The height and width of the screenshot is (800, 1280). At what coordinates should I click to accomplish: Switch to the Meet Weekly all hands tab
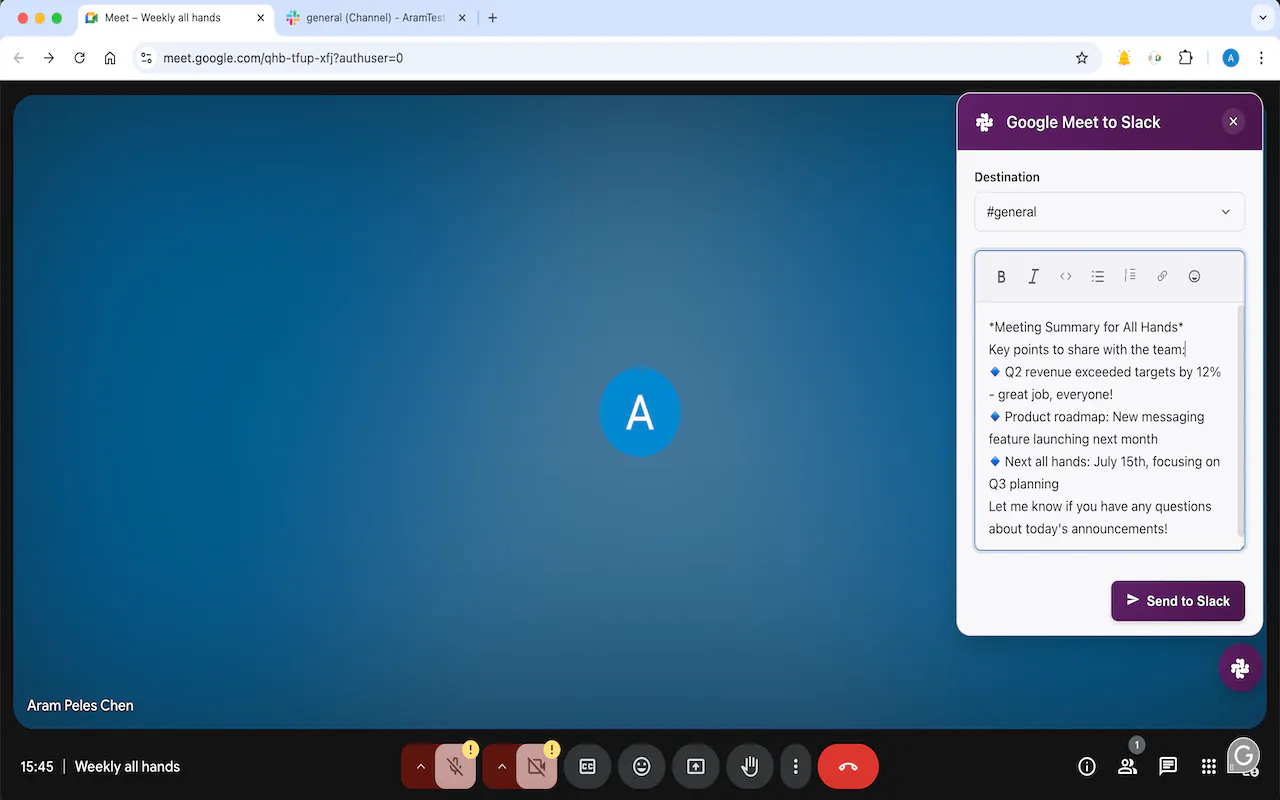tap(175, 18)
